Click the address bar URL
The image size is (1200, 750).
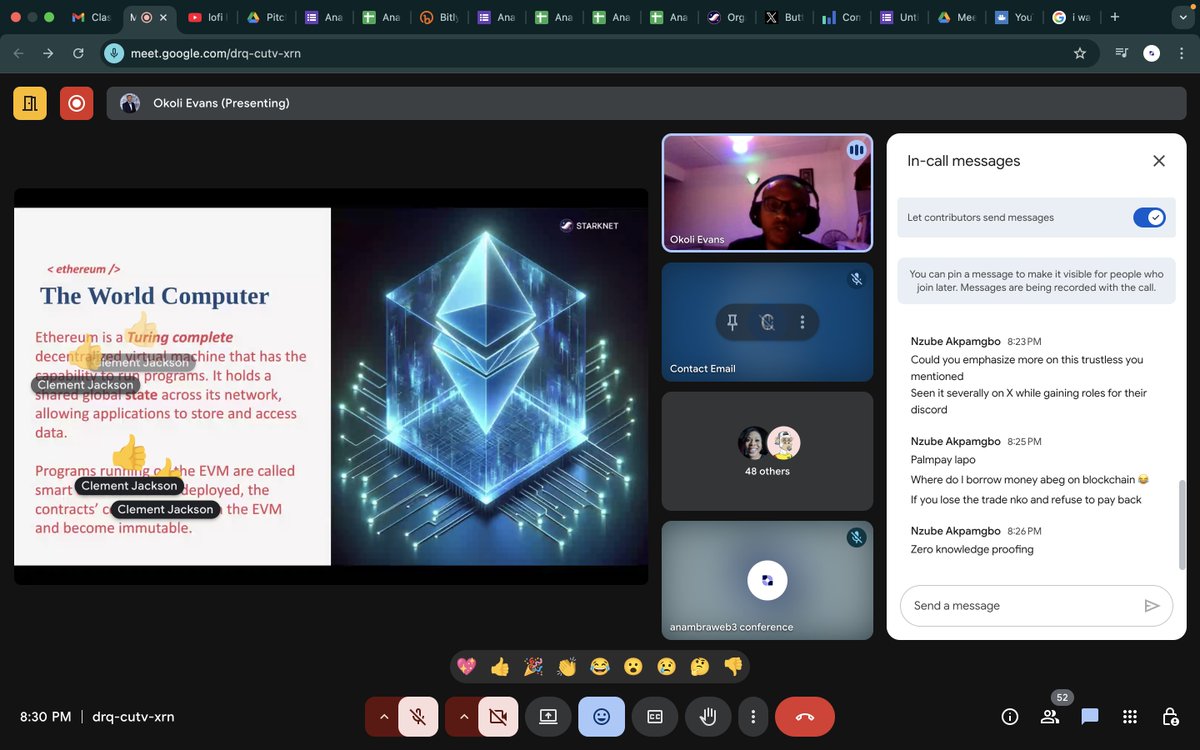tap(215, 53)
